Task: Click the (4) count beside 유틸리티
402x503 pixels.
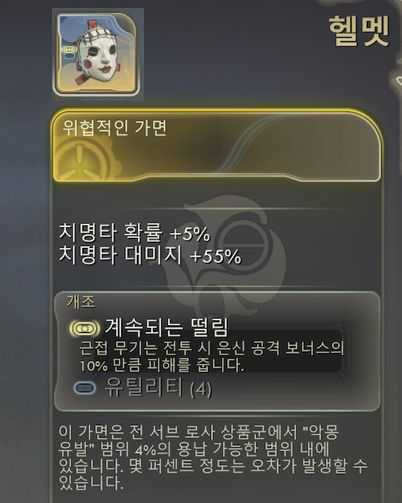Action: coord(201,389)
